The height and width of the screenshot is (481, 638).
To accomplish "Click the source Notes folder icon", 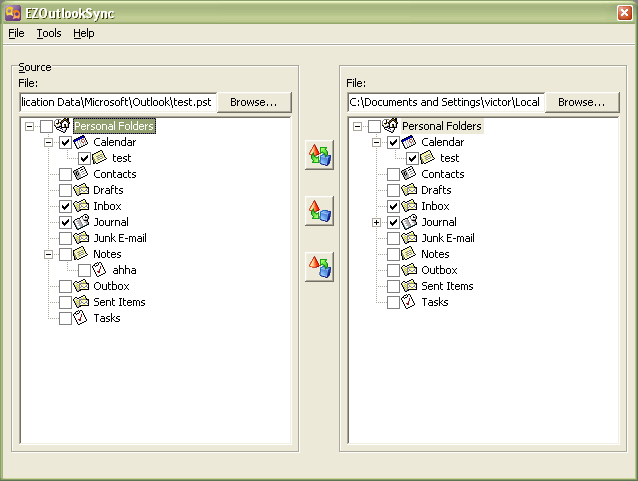I will coord(81,254).
